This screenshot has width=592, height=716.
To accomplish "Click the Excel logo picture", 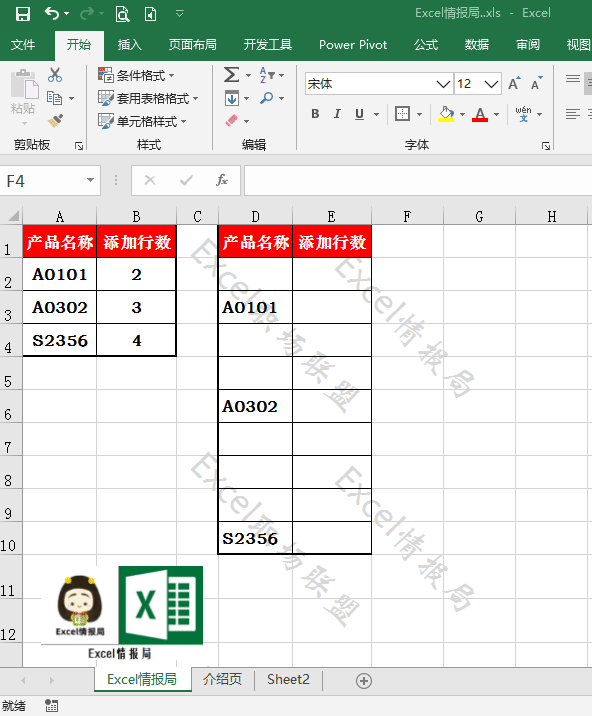I will click(x=161, y=605).
